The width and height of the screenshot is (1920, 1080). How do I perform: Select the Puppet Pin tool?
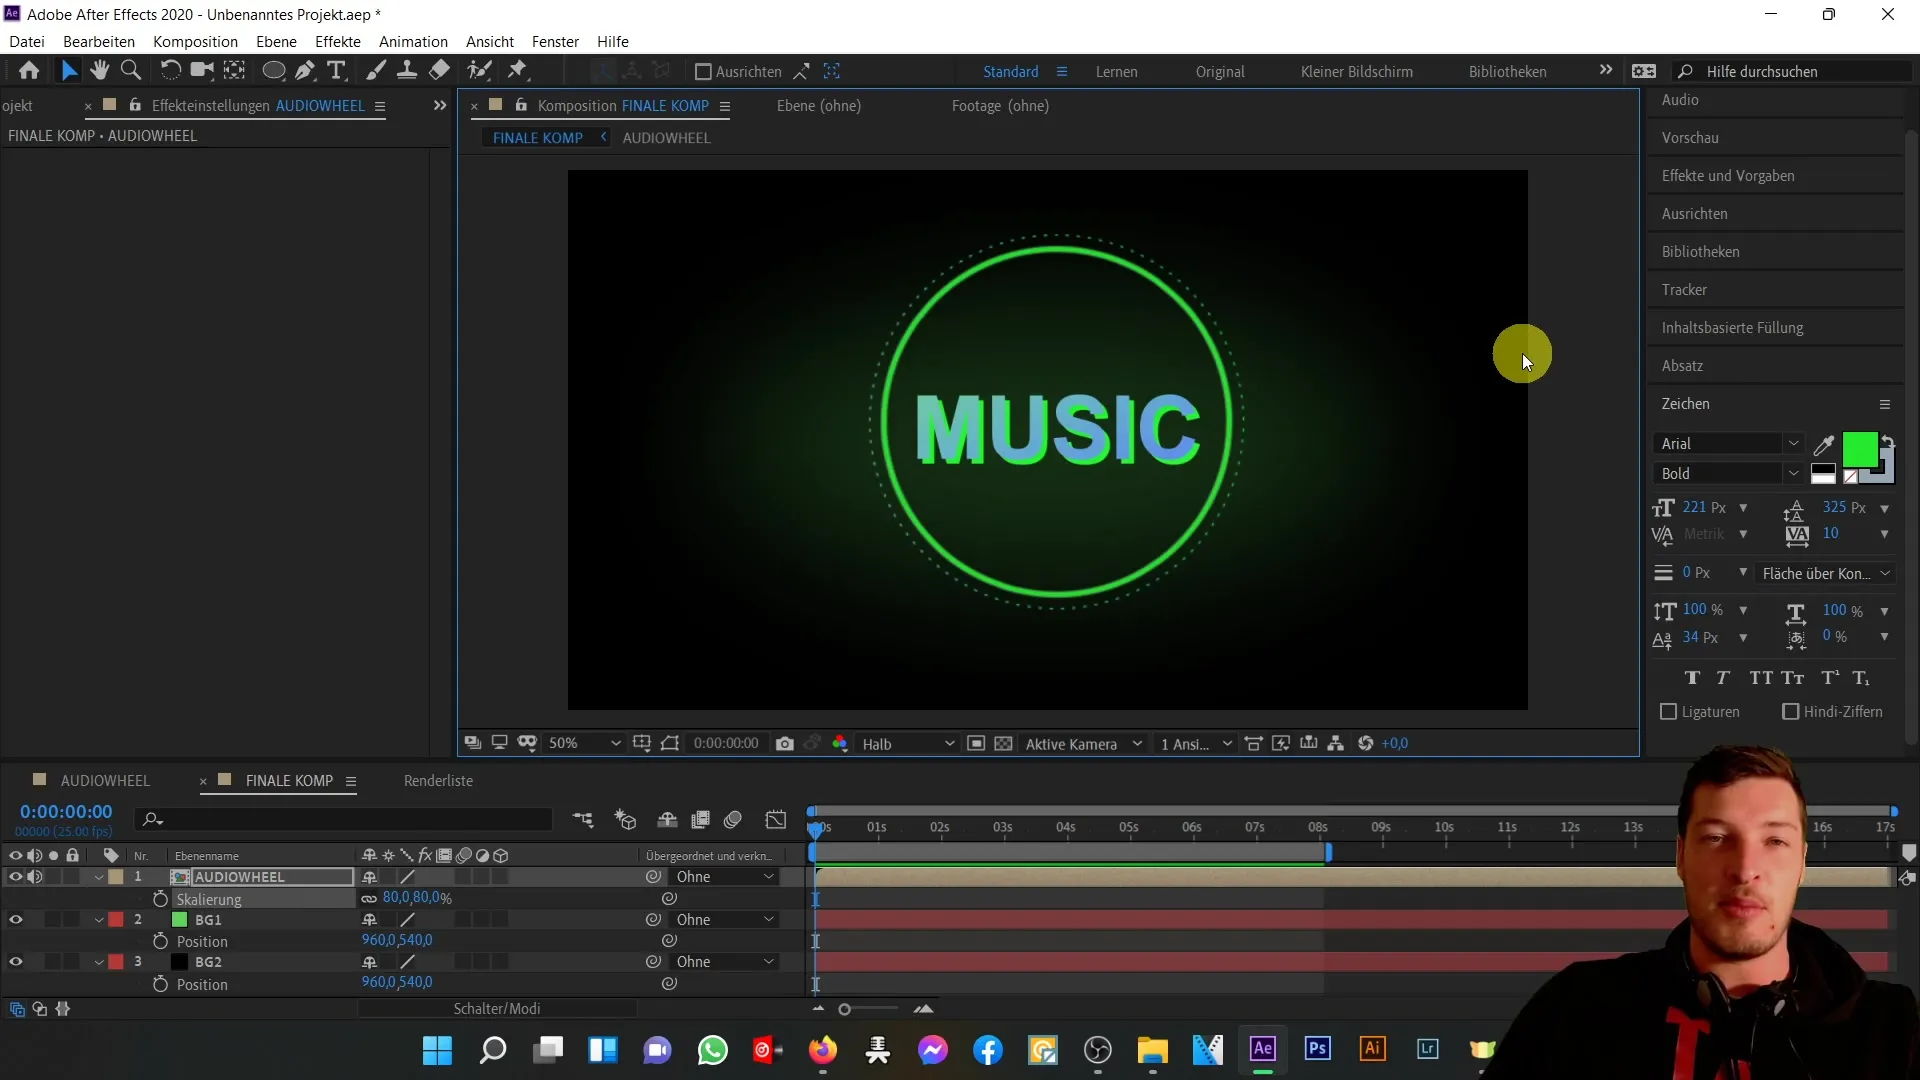pyautogui.click(x=517, y=71)
